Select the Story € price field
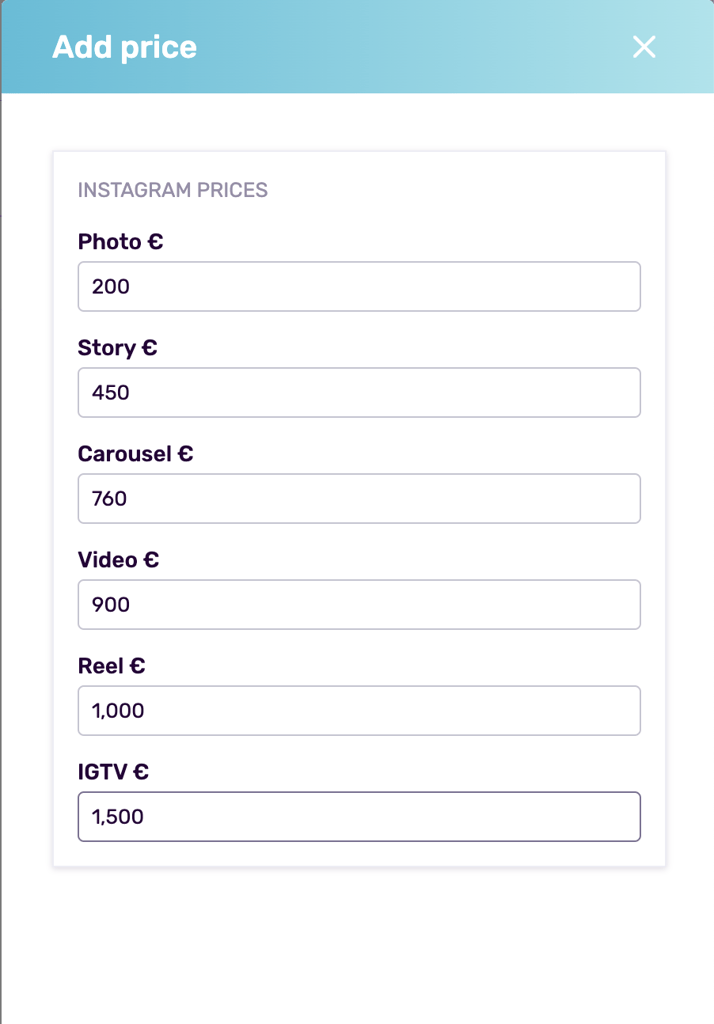This screenshot has width=714, height=1024. [x=359, y=392]
